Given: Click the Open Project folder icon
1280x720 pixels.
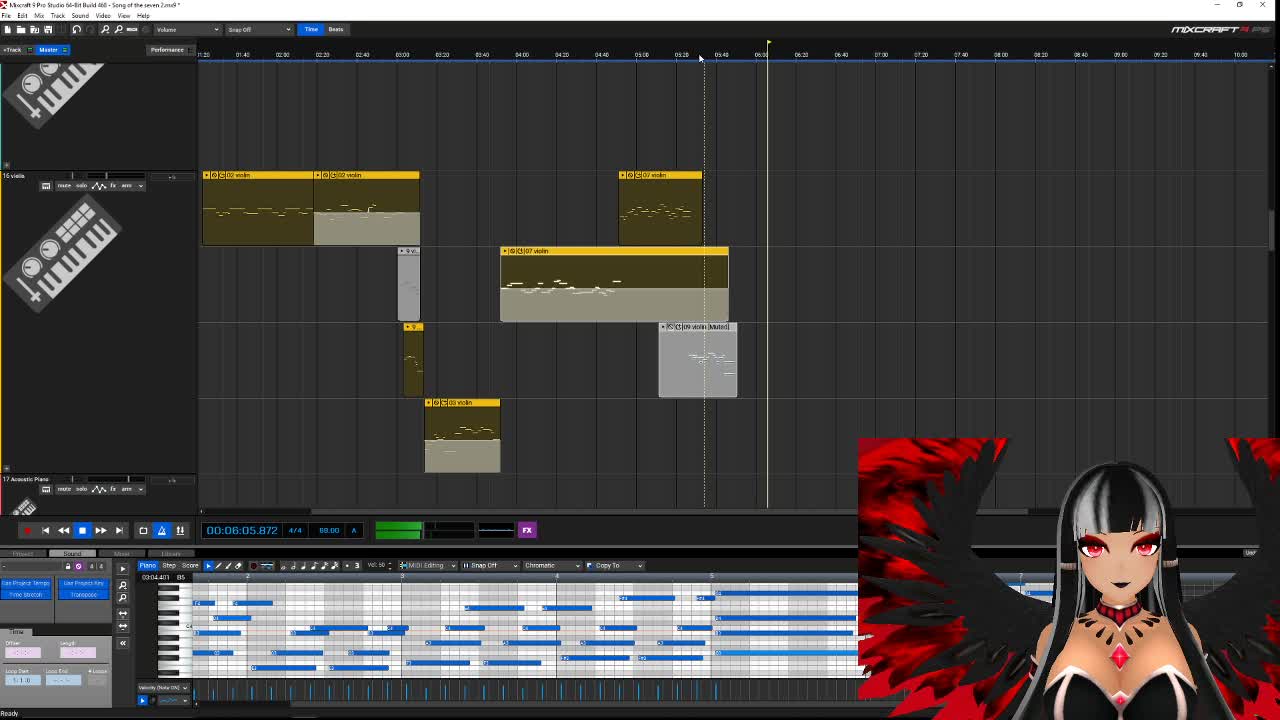Looking at the screenshot, I should coord(21,29).
